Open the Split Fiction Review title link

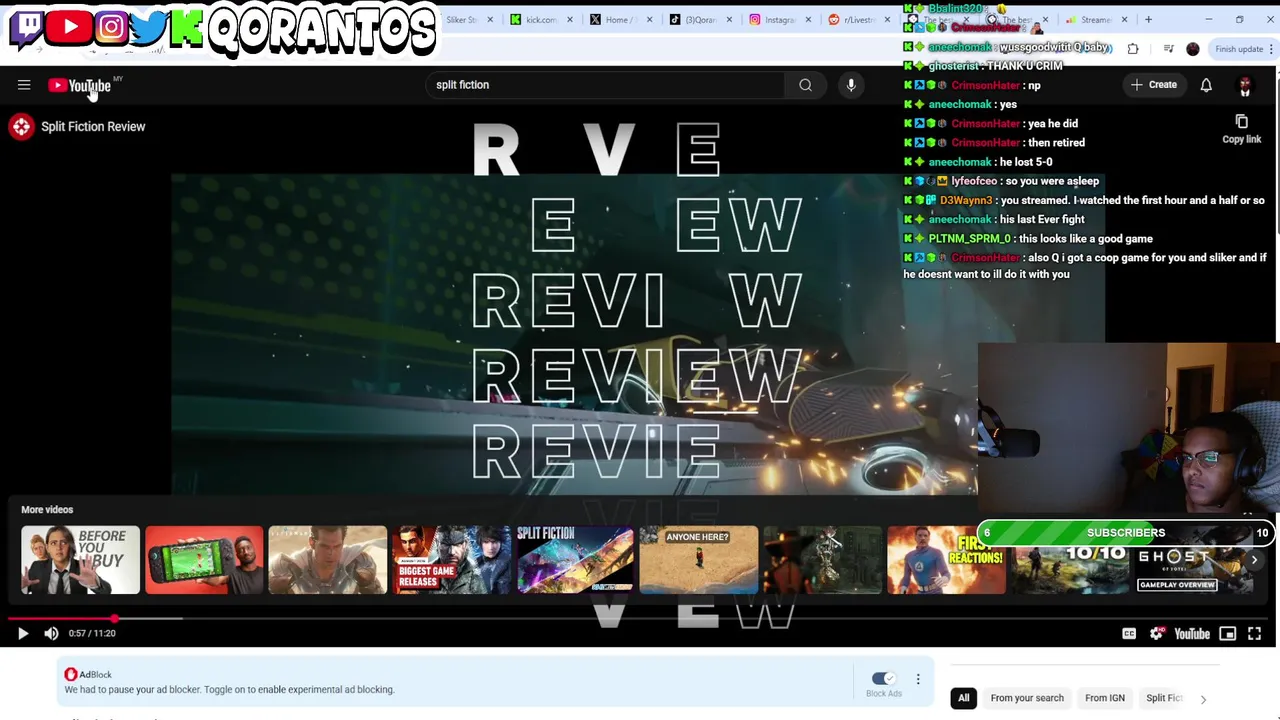tap(93, 127)
